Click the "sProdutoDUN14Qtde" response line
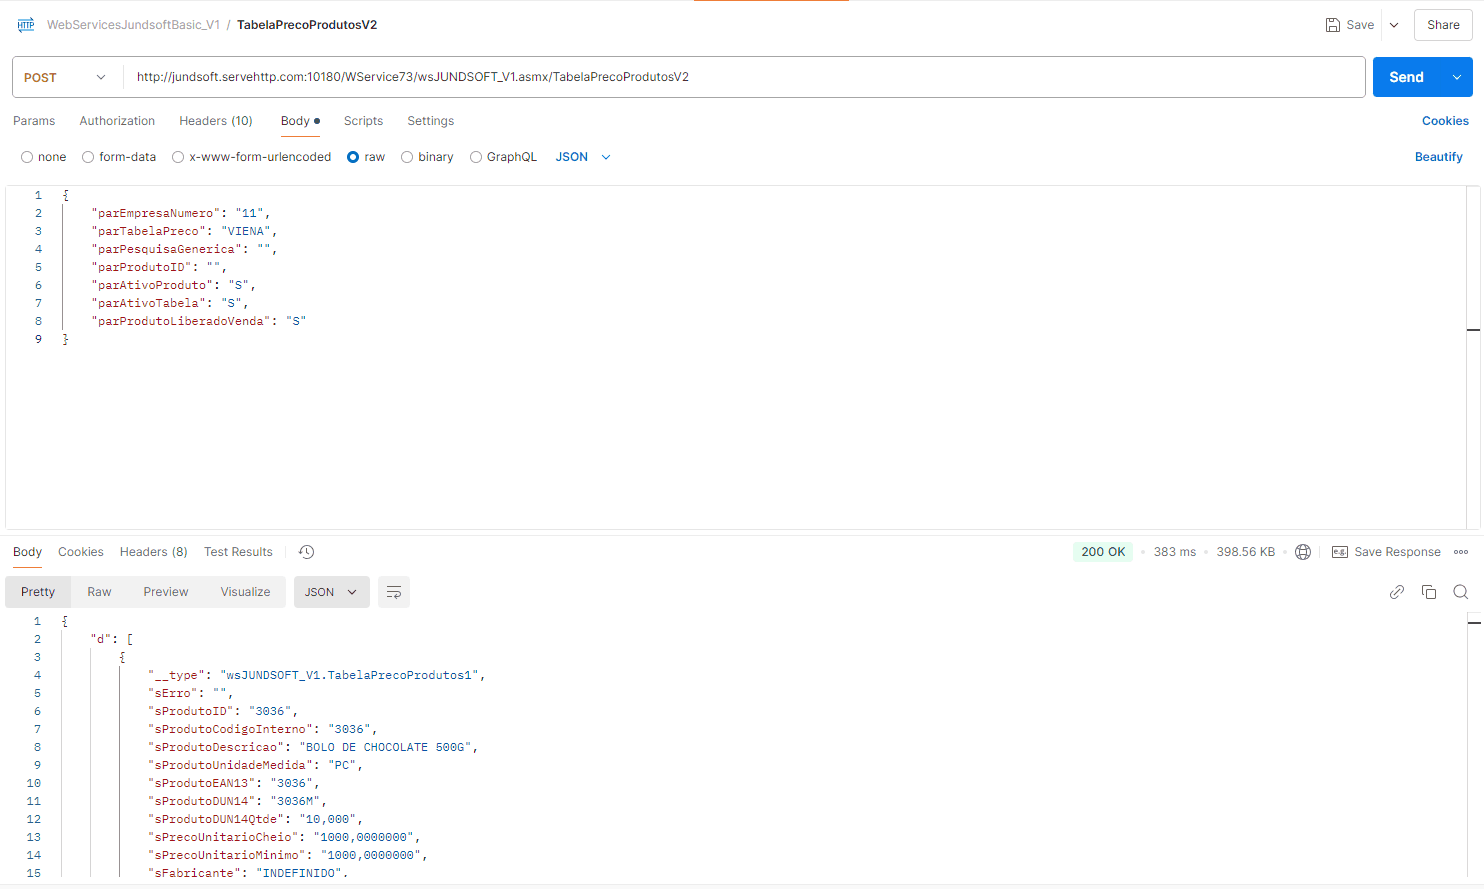The width and height of the screenshot is (1484, 889). [x=256, y=819]
